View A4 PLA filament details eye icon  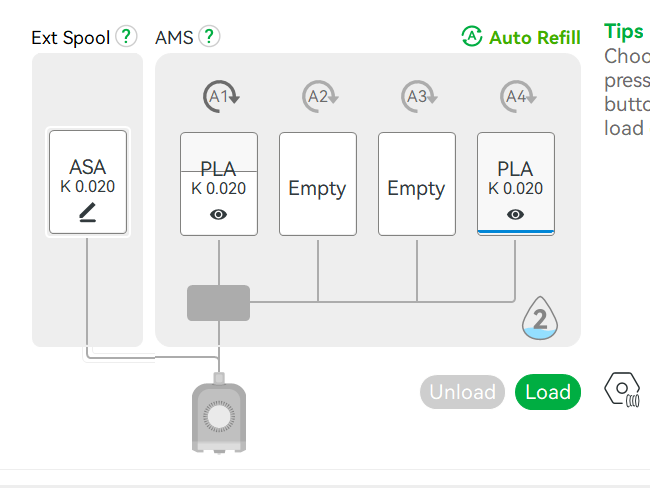515,214
